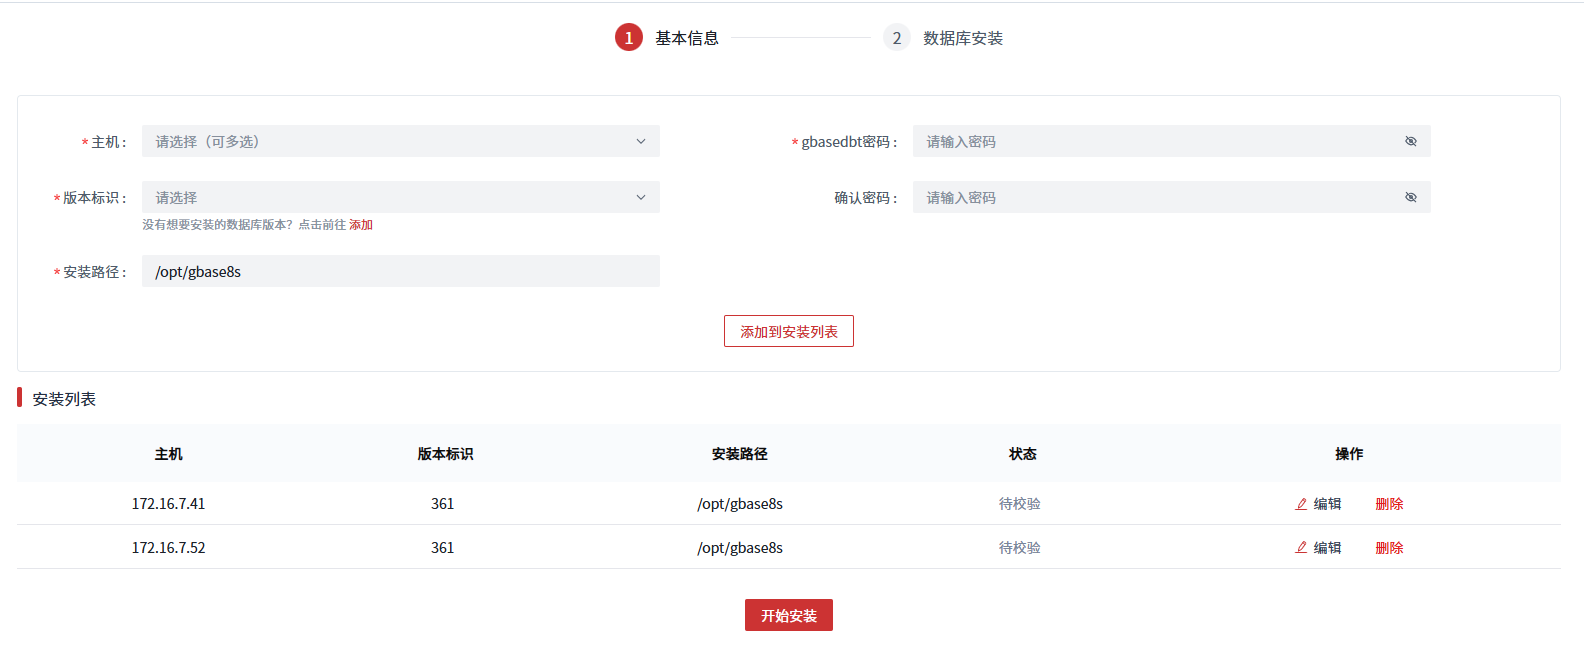The width and height of the screenshot is (1584, 666).
Task: Switch to the 数据库安装 step label
Action: click(x=962, y=38)
